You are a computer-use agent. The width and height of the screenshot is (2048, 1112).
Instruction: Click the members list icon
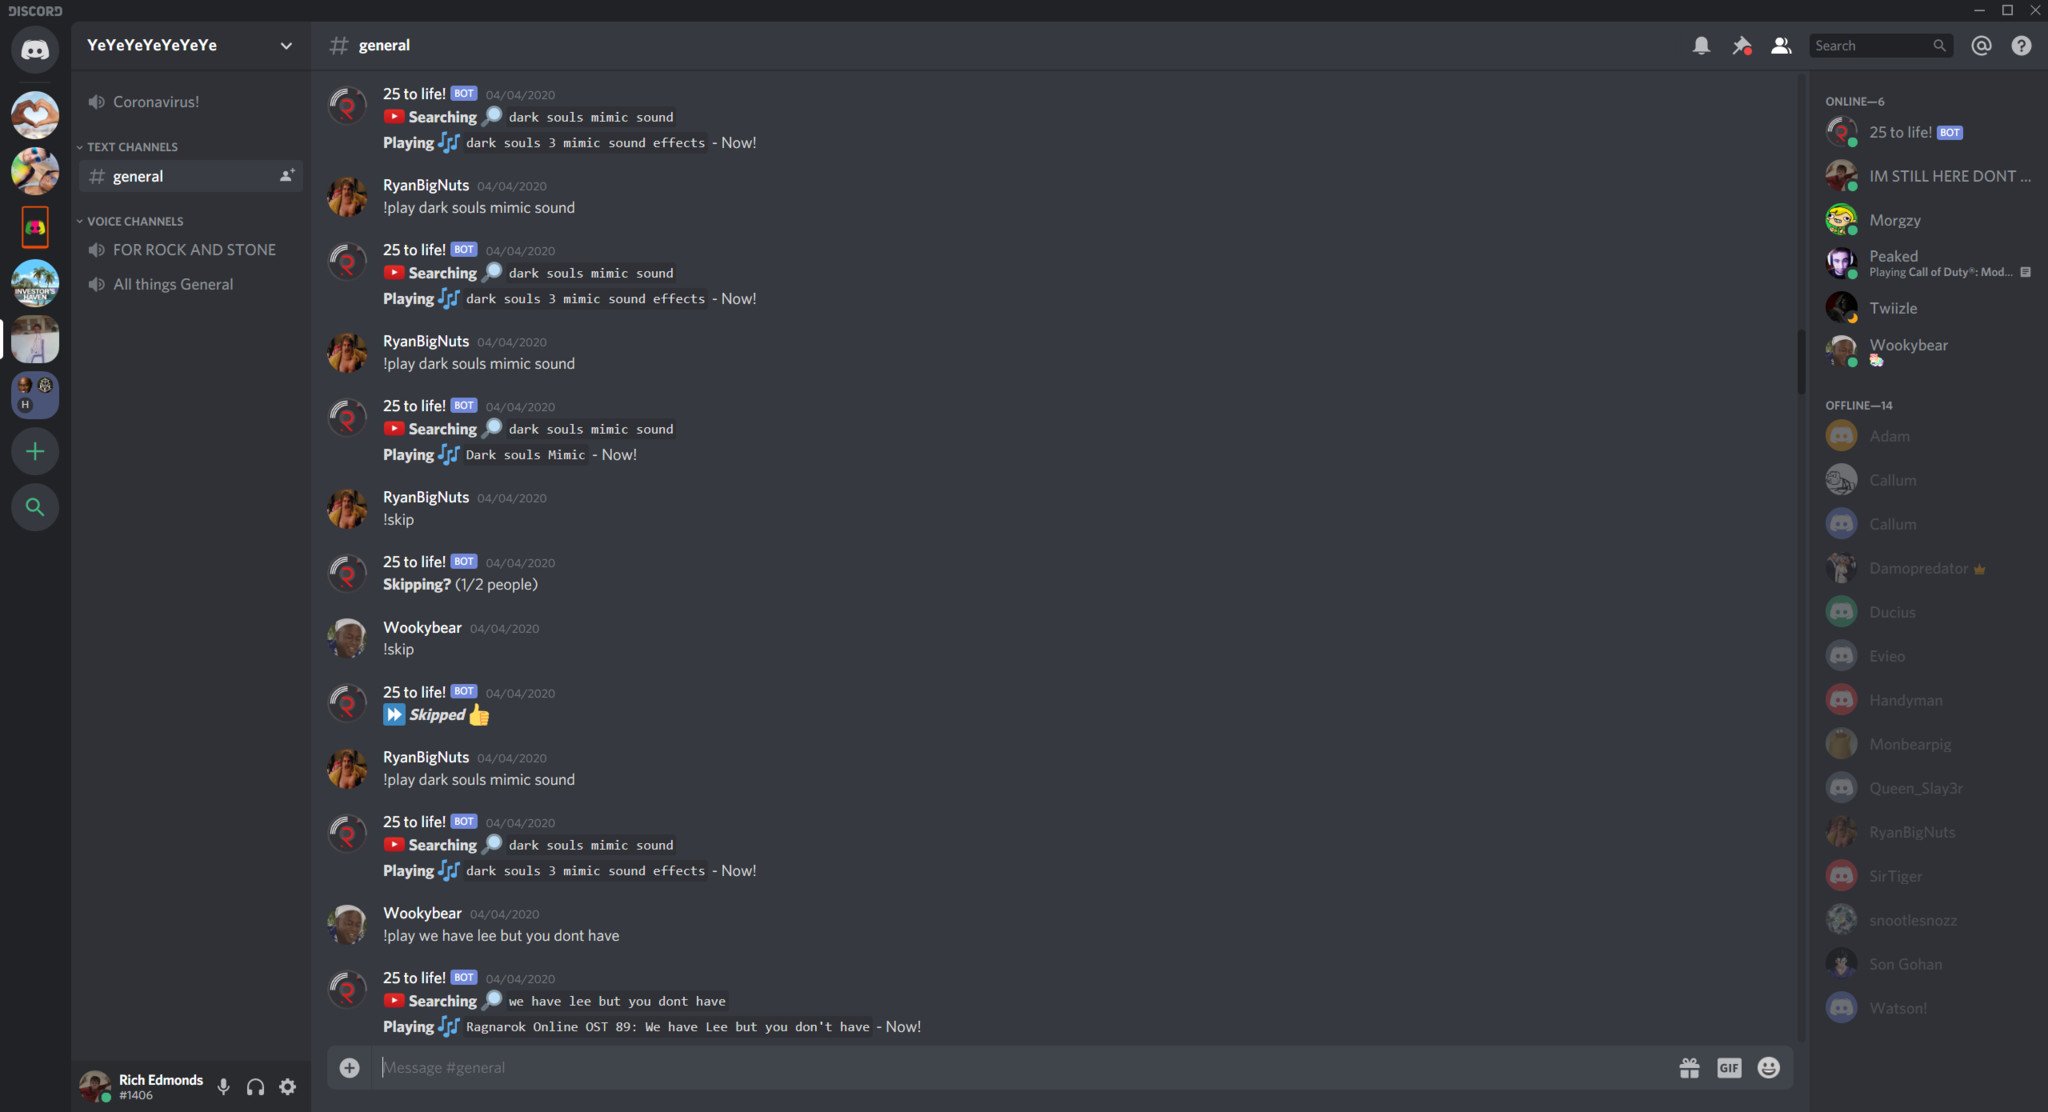1780,45
